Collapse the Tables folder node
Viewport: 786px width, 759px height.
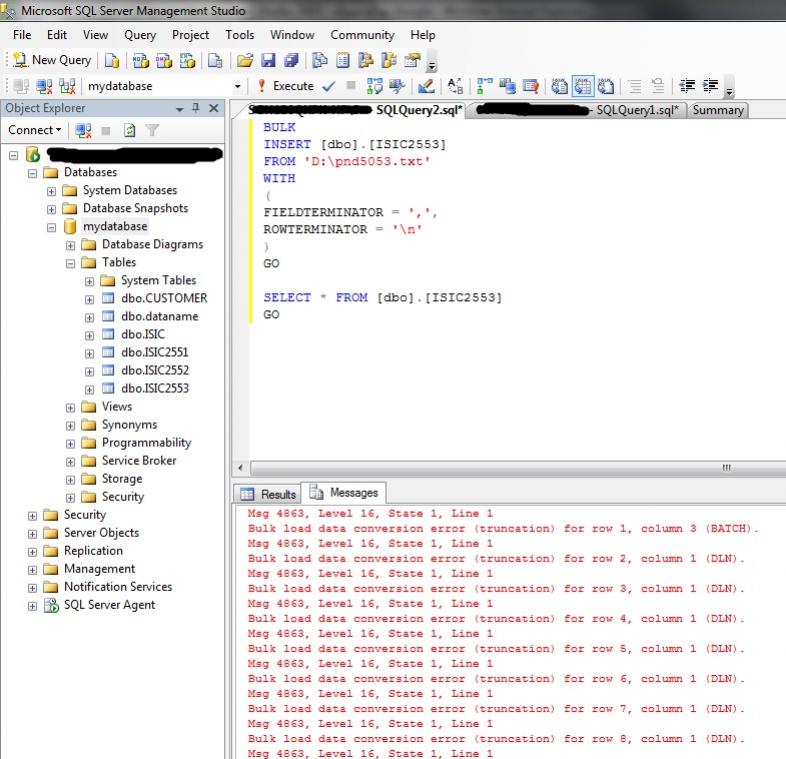(71, 263)
